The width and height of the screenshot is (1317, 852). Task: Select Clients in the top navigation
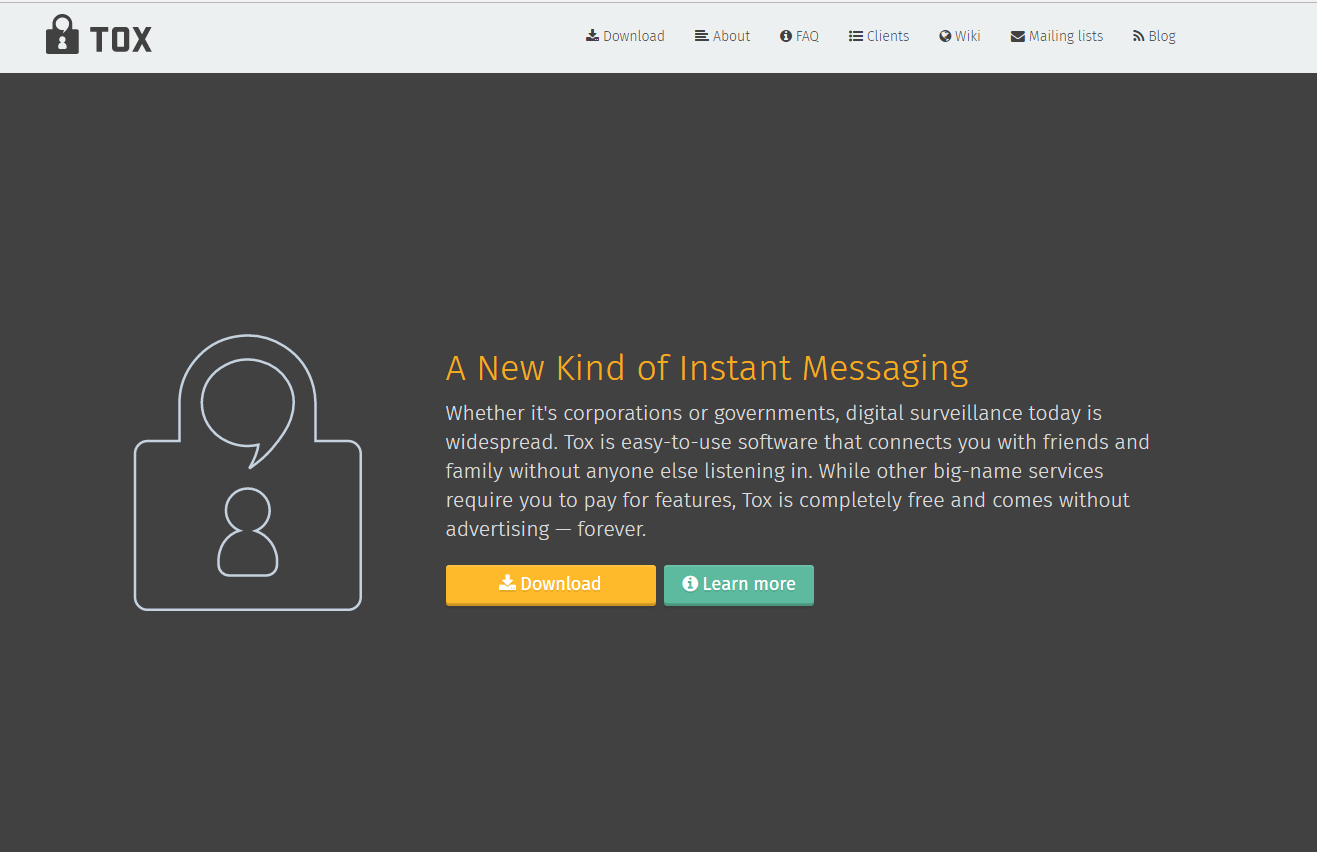point(888,36)
